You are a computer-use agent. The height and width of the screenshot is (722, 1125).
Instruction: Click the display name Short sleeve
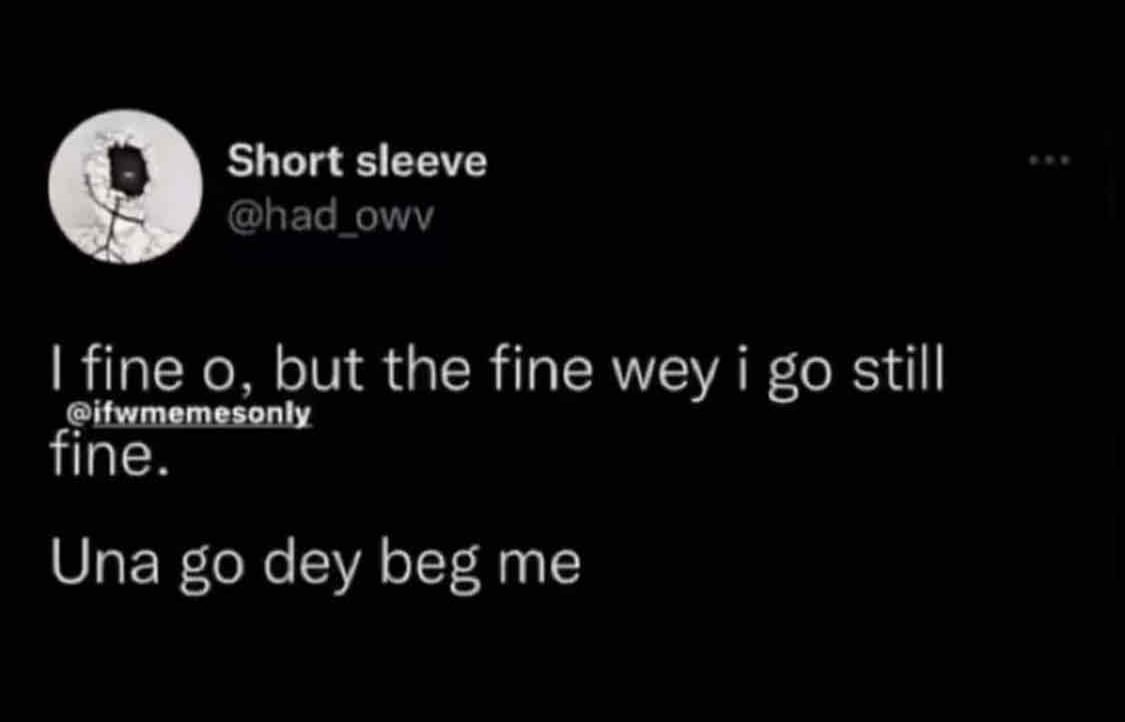tap(357, 161)
